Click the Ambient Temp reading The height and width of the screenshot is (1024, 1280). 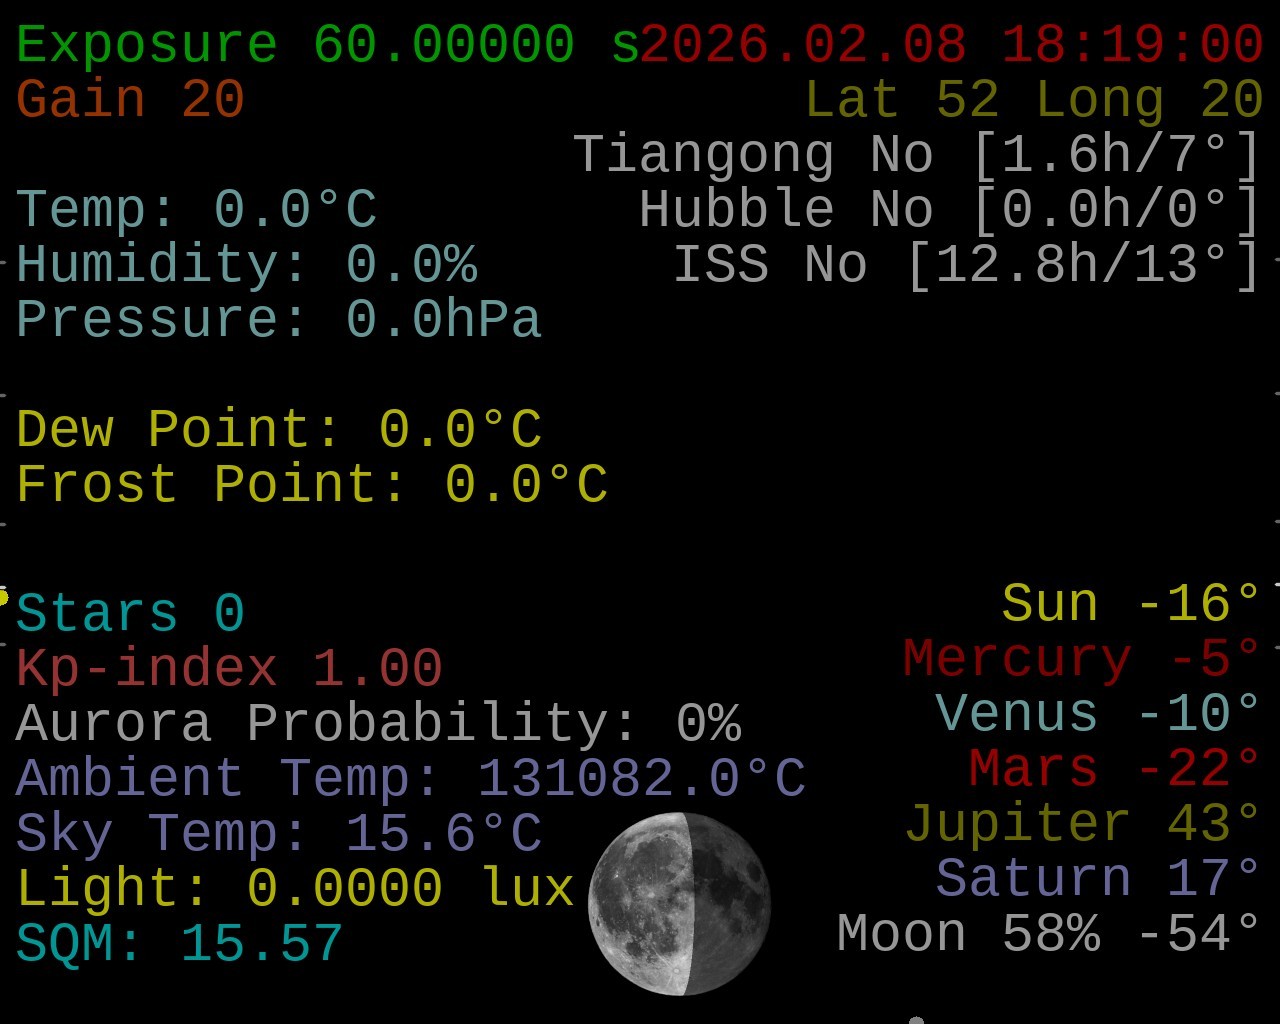411,778
